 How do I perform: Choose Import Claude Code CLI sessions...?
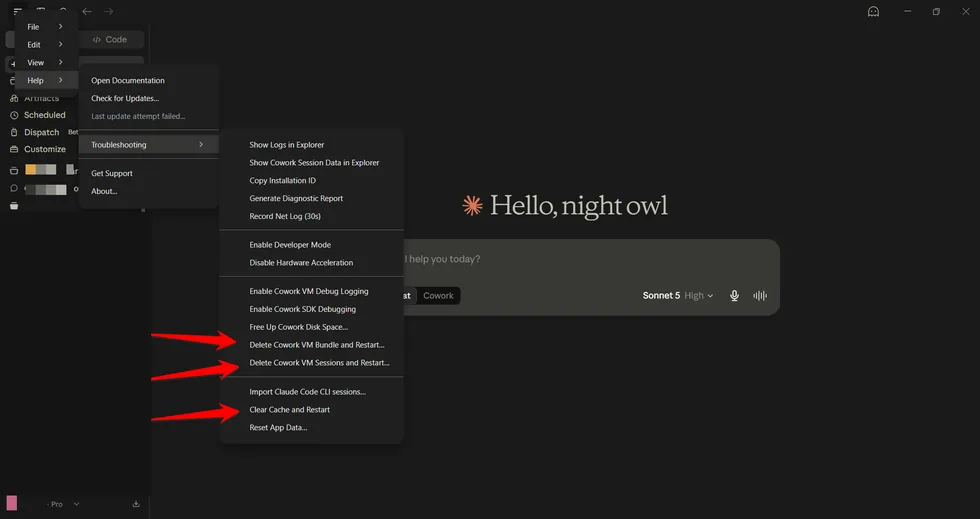311,391
